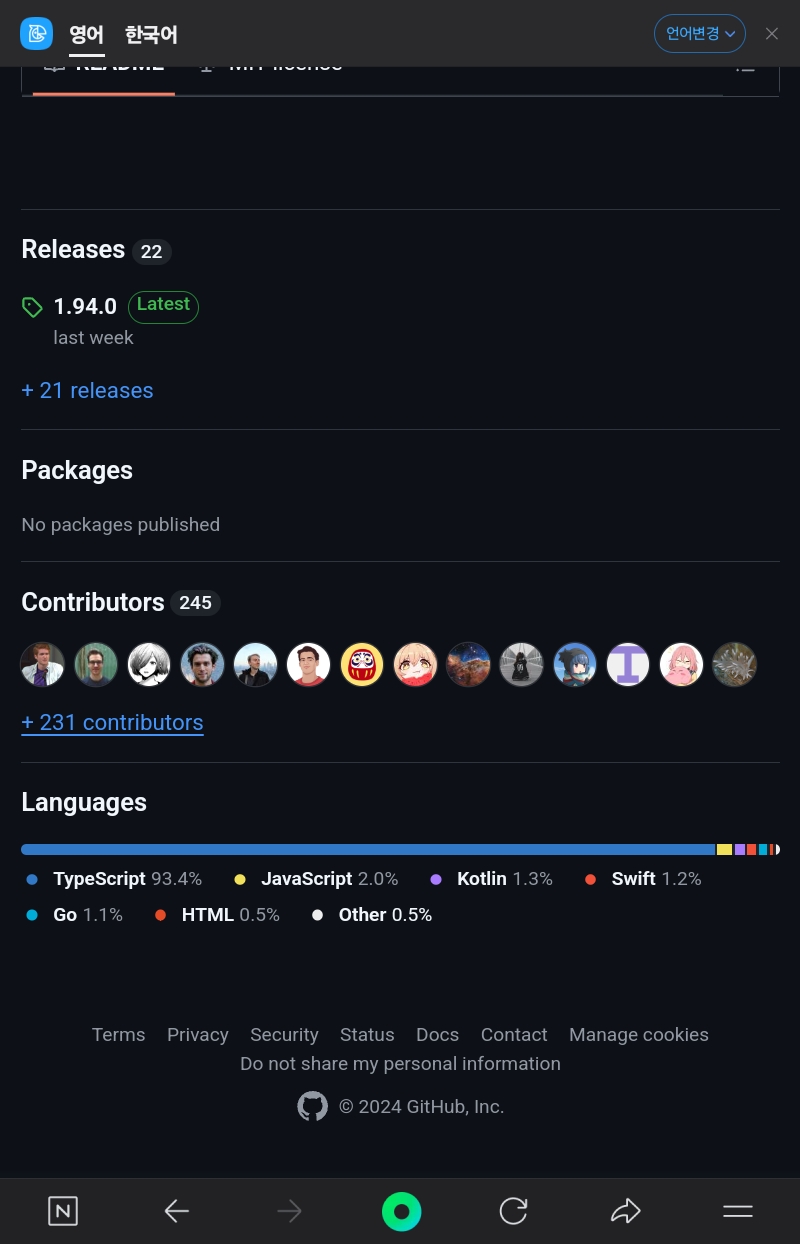Close the translation bar
The image size is (800, 1244).
click(x=772, y=34)
